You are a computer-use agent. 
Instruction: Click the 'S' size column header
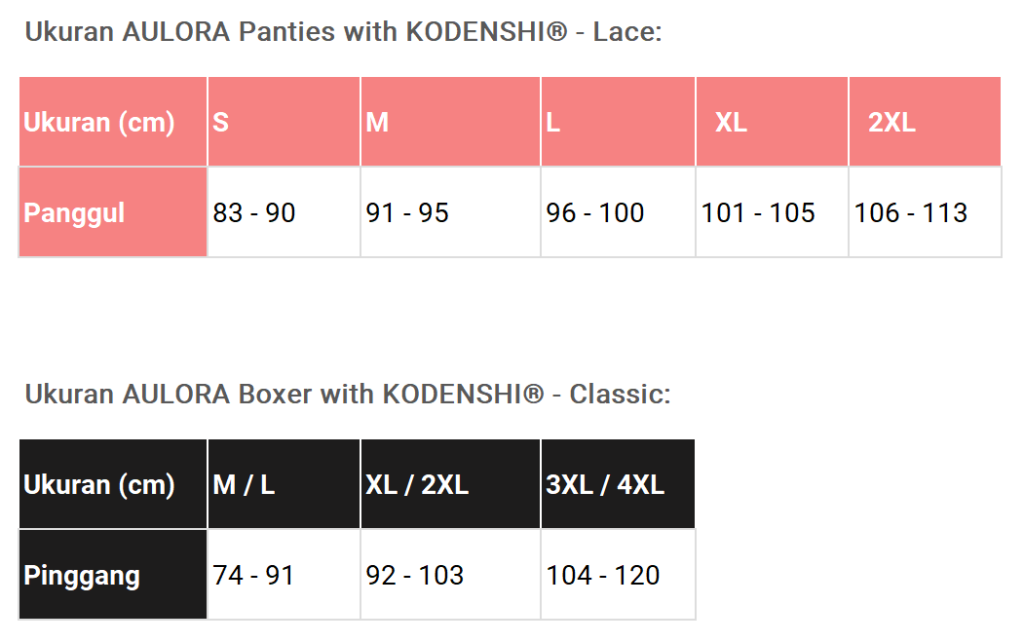[x=284, y=122]
